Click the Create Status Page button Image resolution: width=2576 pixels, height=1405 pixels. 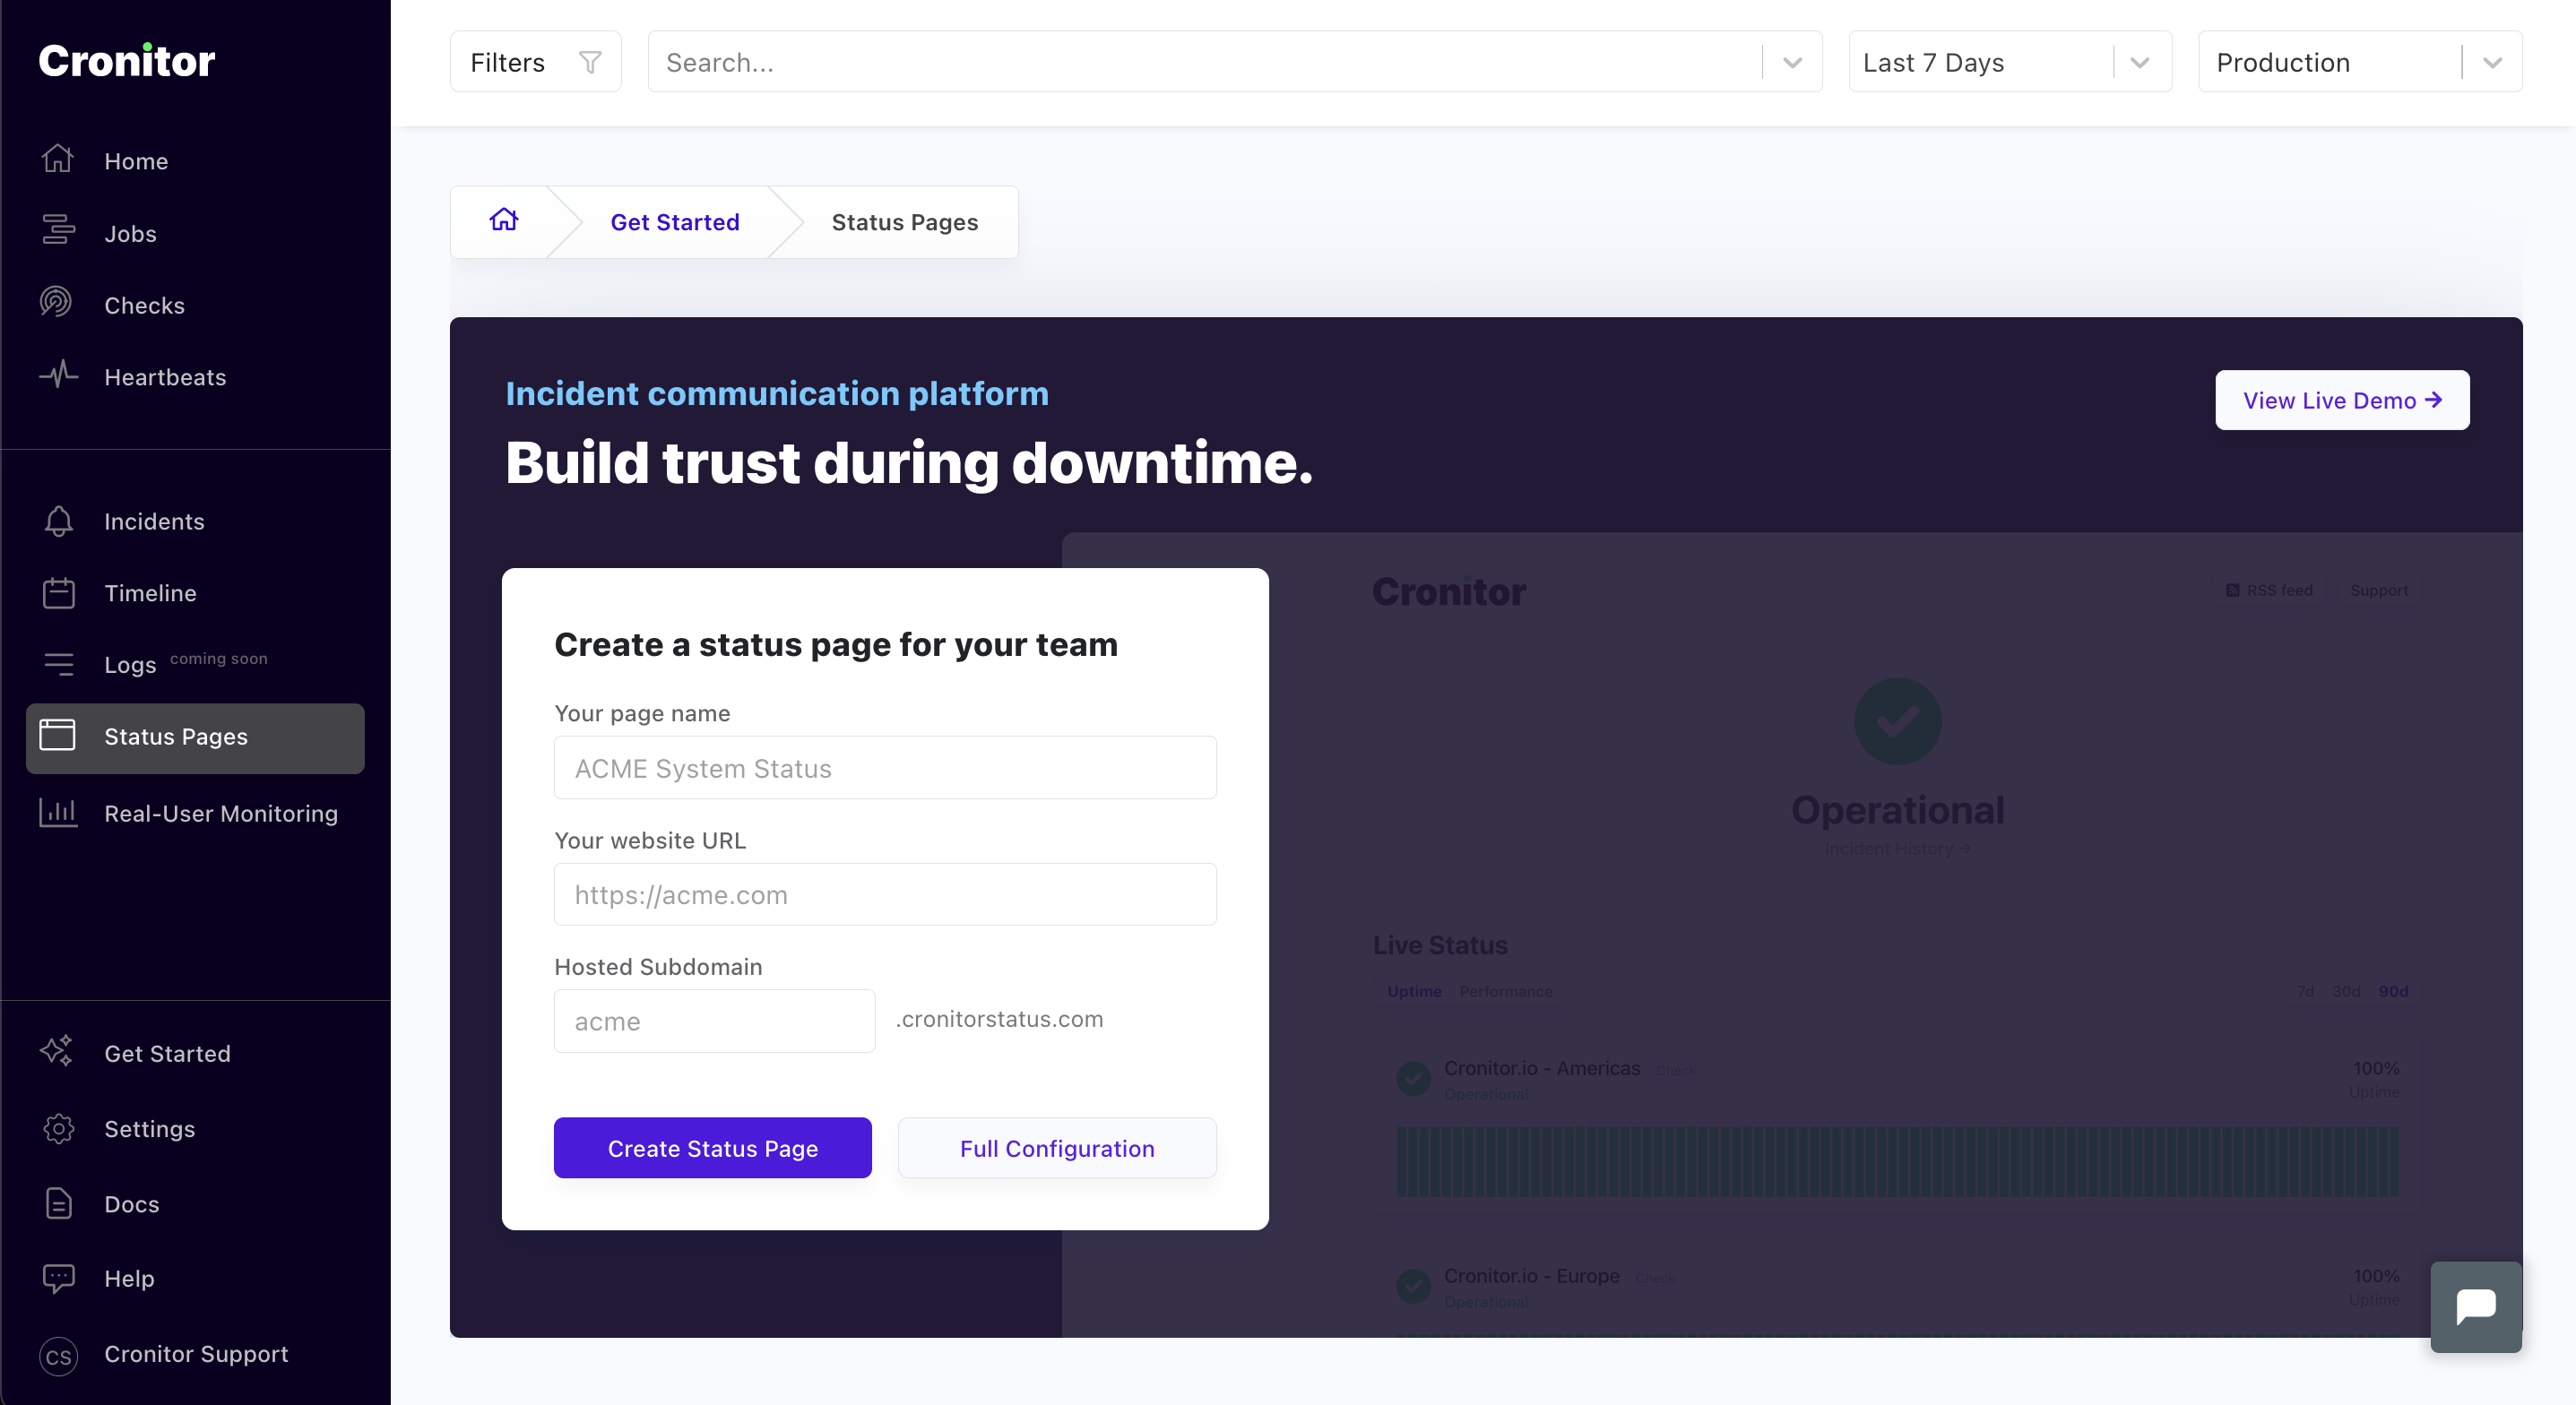coord(713,1147)
